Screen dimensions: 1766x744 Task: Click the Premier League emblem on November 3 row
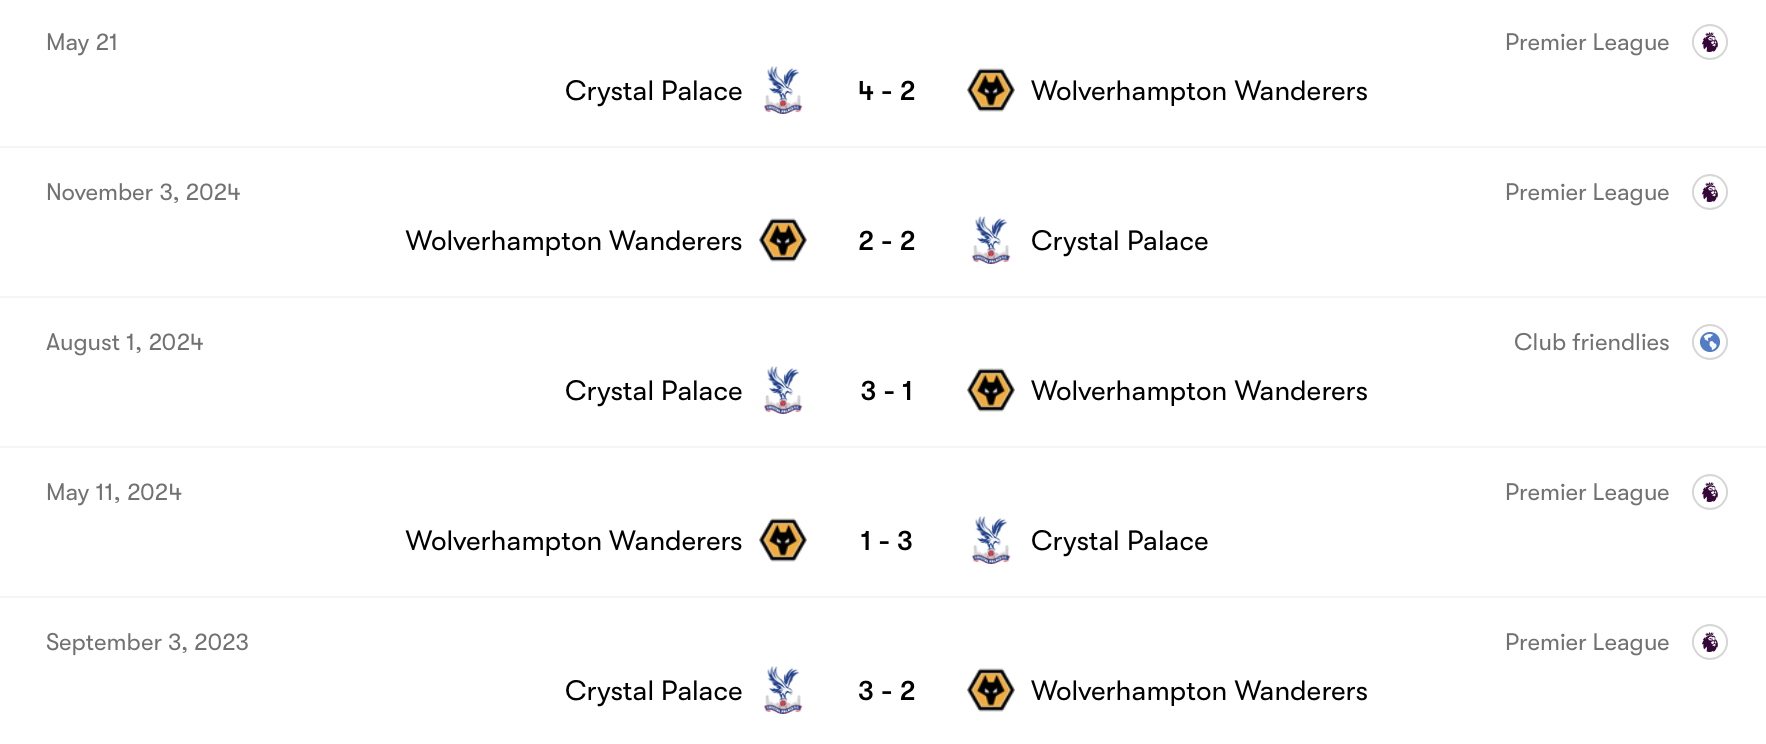[1712, 192]
